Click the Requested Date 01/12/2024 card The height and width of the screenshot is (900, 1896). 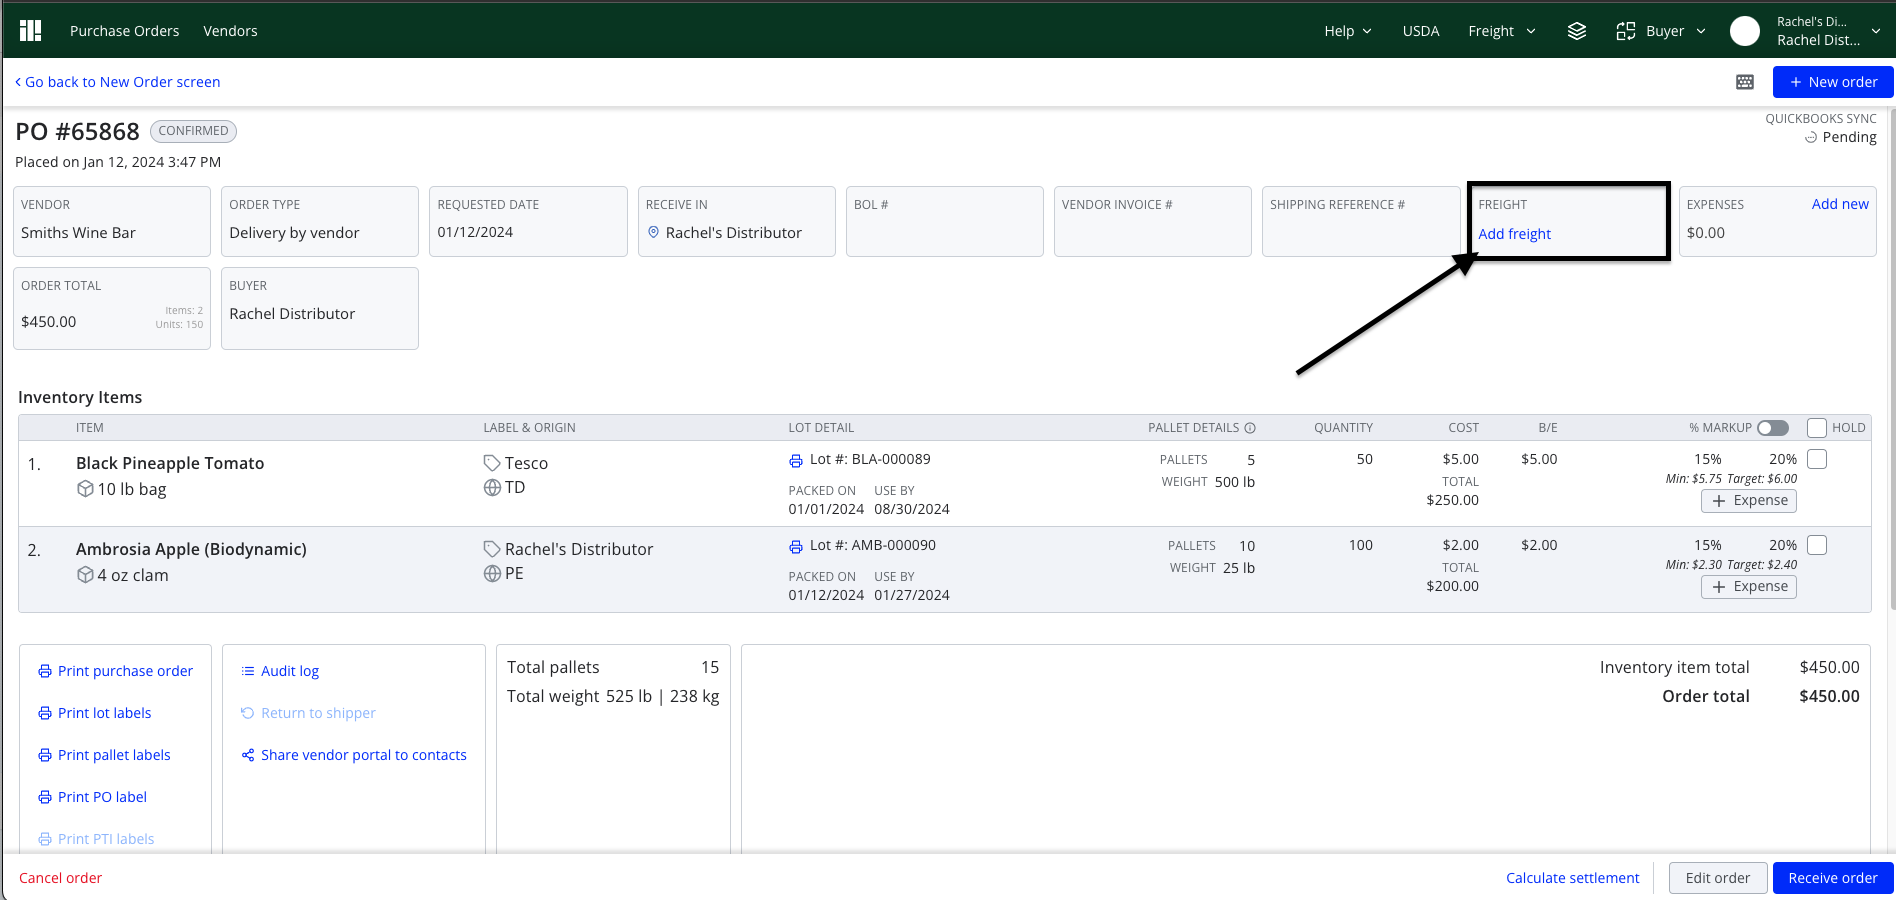(528, 221)
